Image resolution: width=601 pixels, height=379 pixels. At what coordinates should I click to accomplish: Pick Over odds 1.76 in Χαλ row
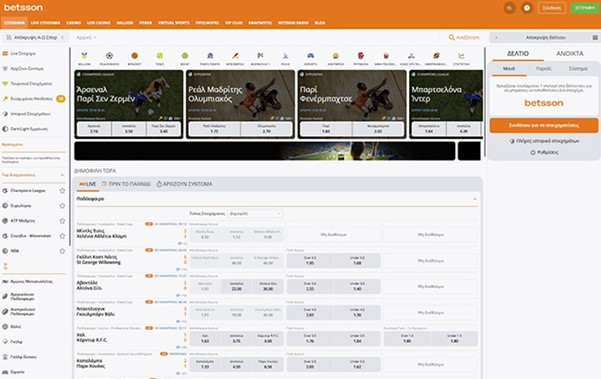(x=310, y=338)
